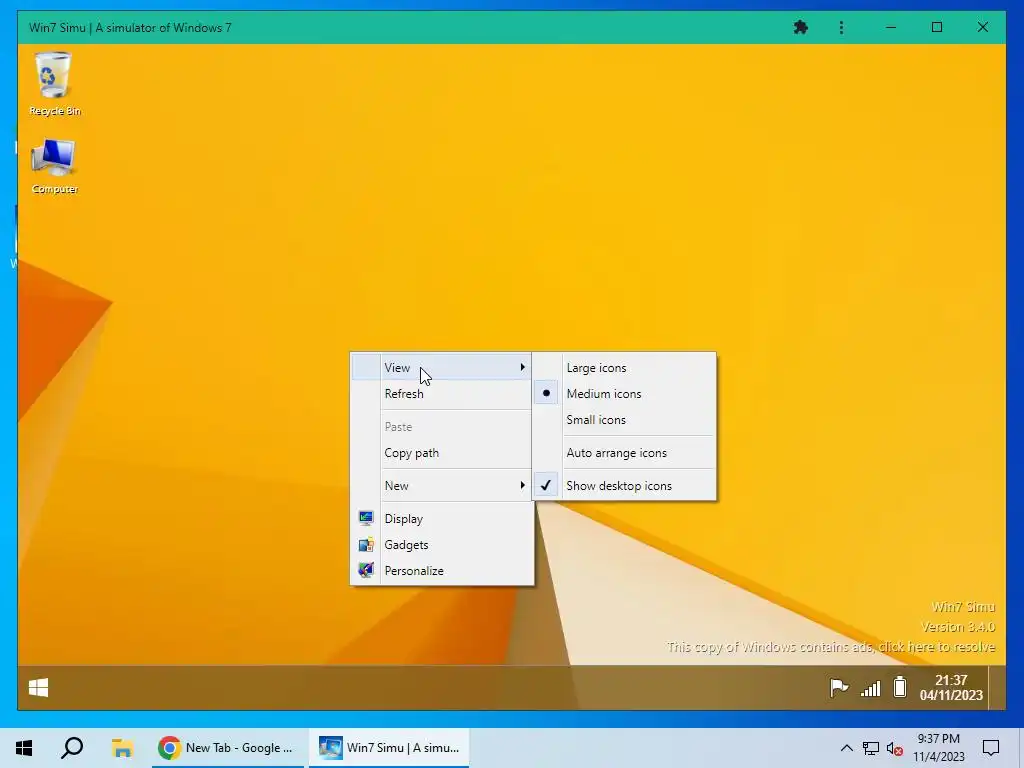Click the Gadgets icon in context menu
The width and height of the screenshot is (1024, 768).
point(366,545)
